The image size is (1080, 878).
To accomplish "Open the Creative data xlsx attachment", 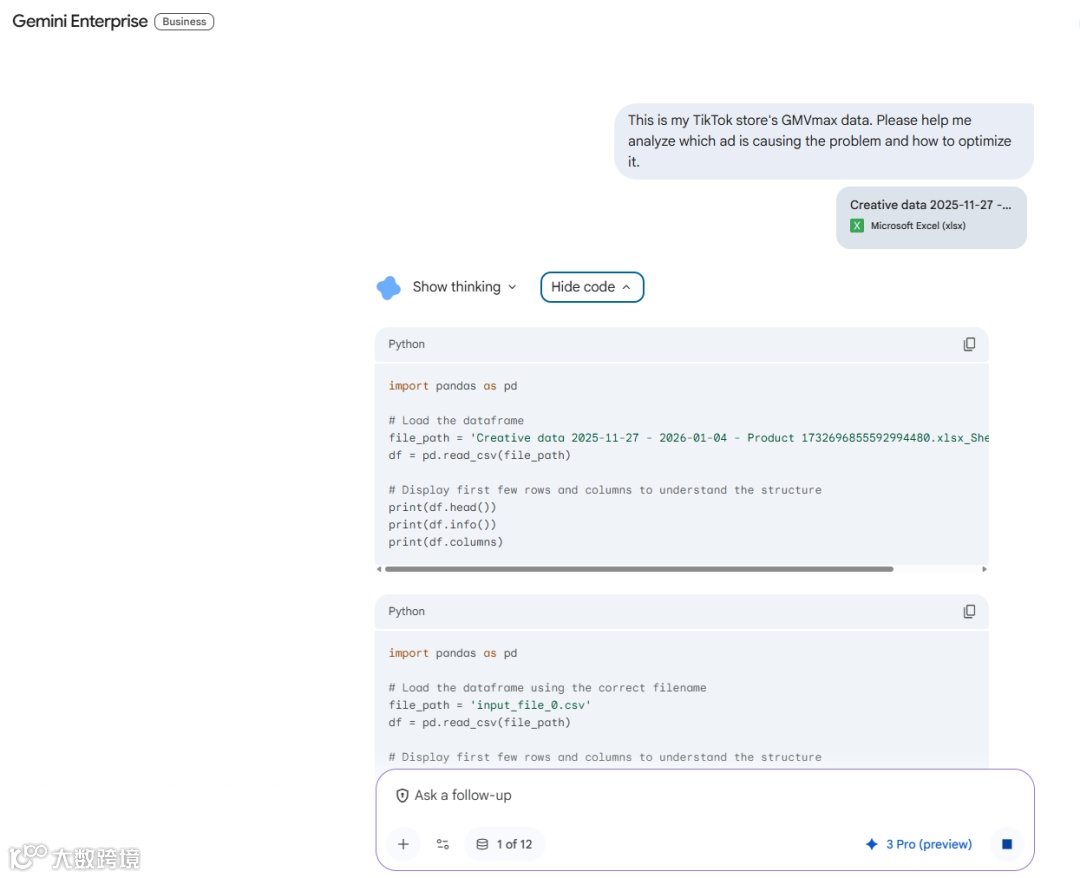I will pos(931,218).
